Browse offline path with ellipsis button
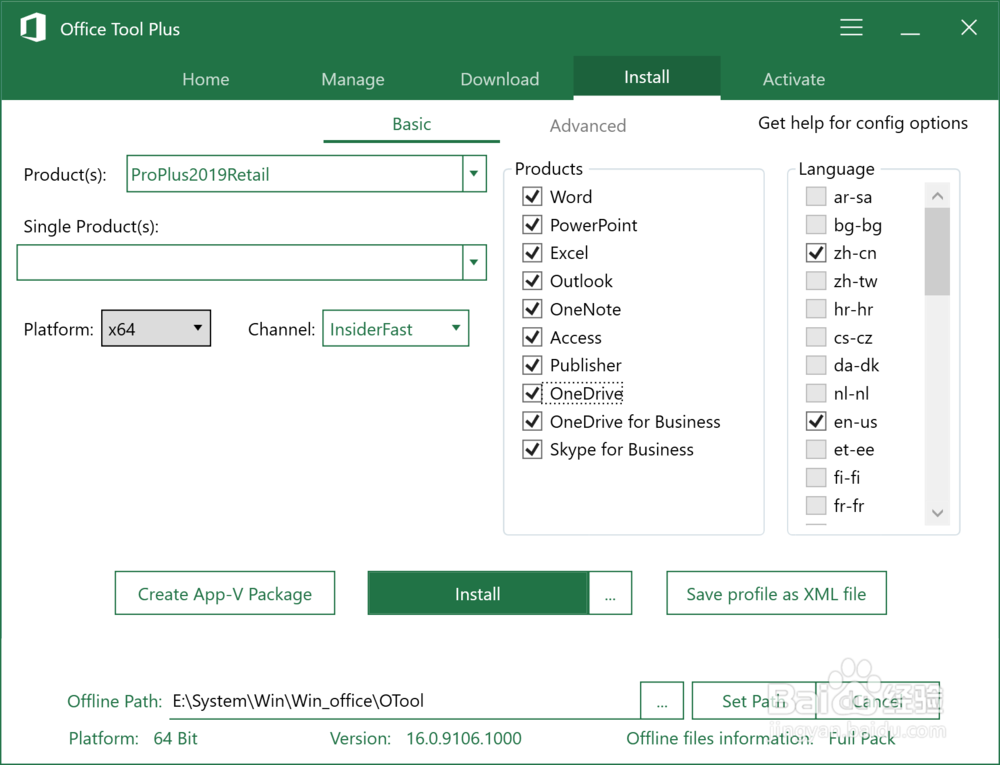Screen dimensions: 1000x765 pyautogui.click(x=662, y=701)
